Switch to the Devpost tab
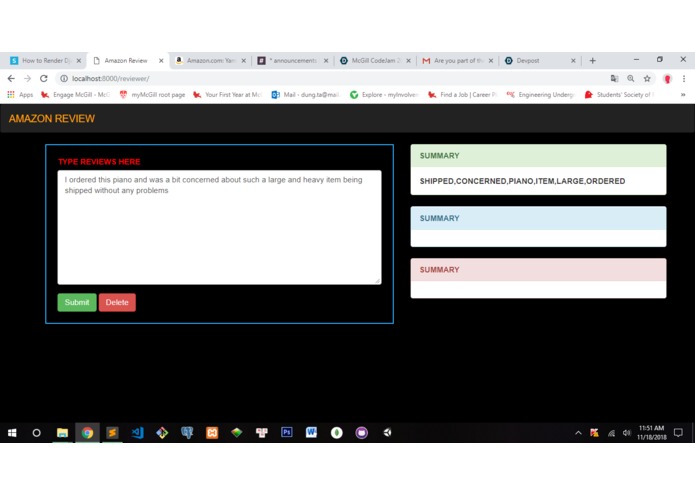Viewport: 695px width, 494px height. pos(540,60)
